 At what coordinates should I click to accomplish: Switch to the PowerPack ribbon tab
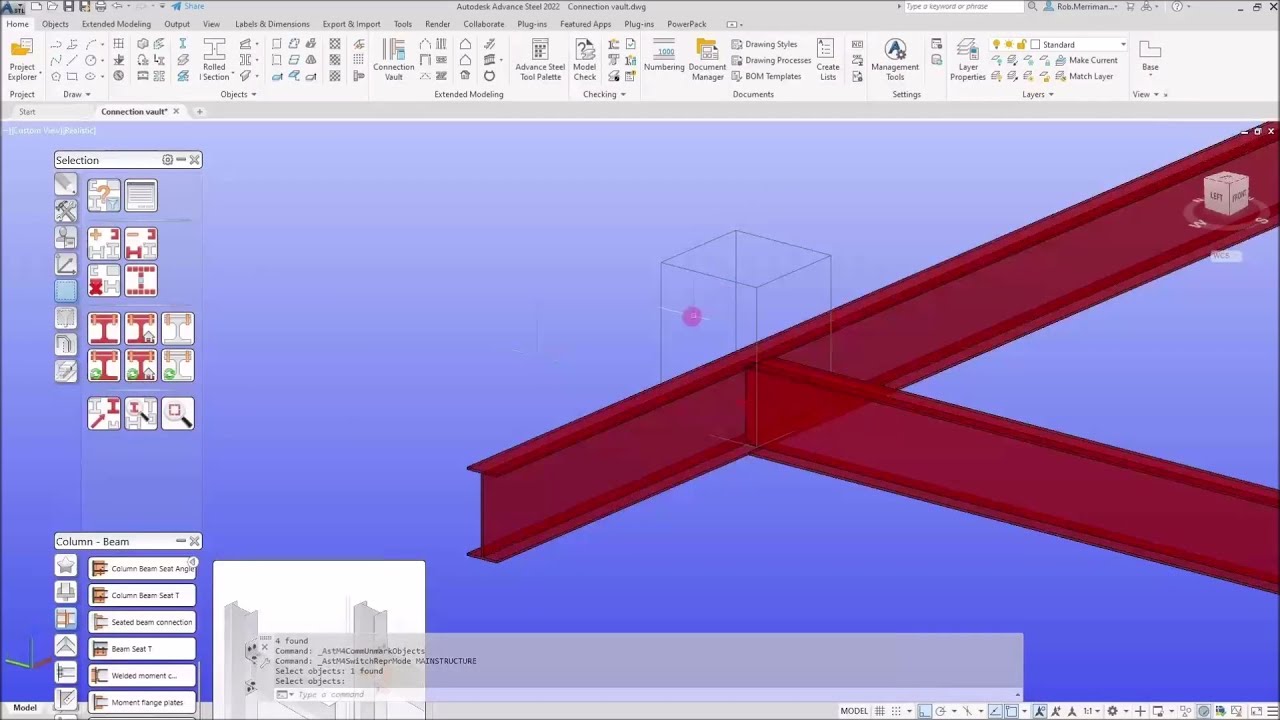686,24
